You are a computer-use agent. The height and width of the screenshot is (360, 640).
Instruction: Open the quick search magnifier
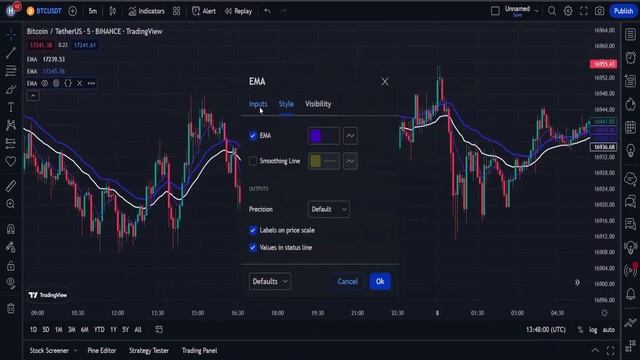552,11
